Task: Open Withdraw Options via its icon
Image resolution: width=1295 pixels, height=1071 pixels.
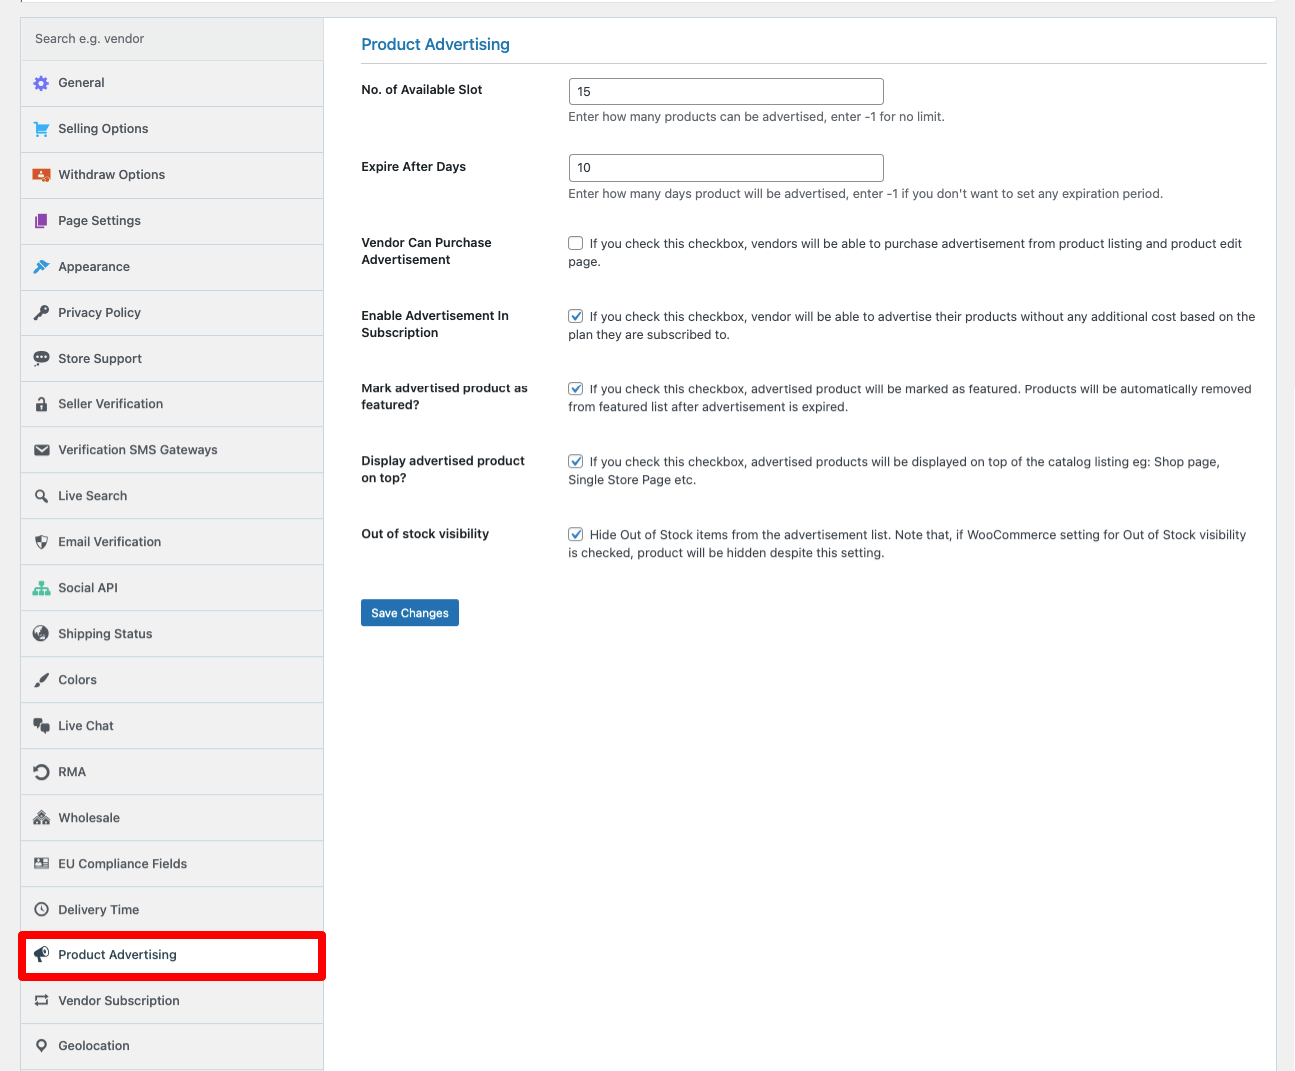Action: [x=41, y=174]
